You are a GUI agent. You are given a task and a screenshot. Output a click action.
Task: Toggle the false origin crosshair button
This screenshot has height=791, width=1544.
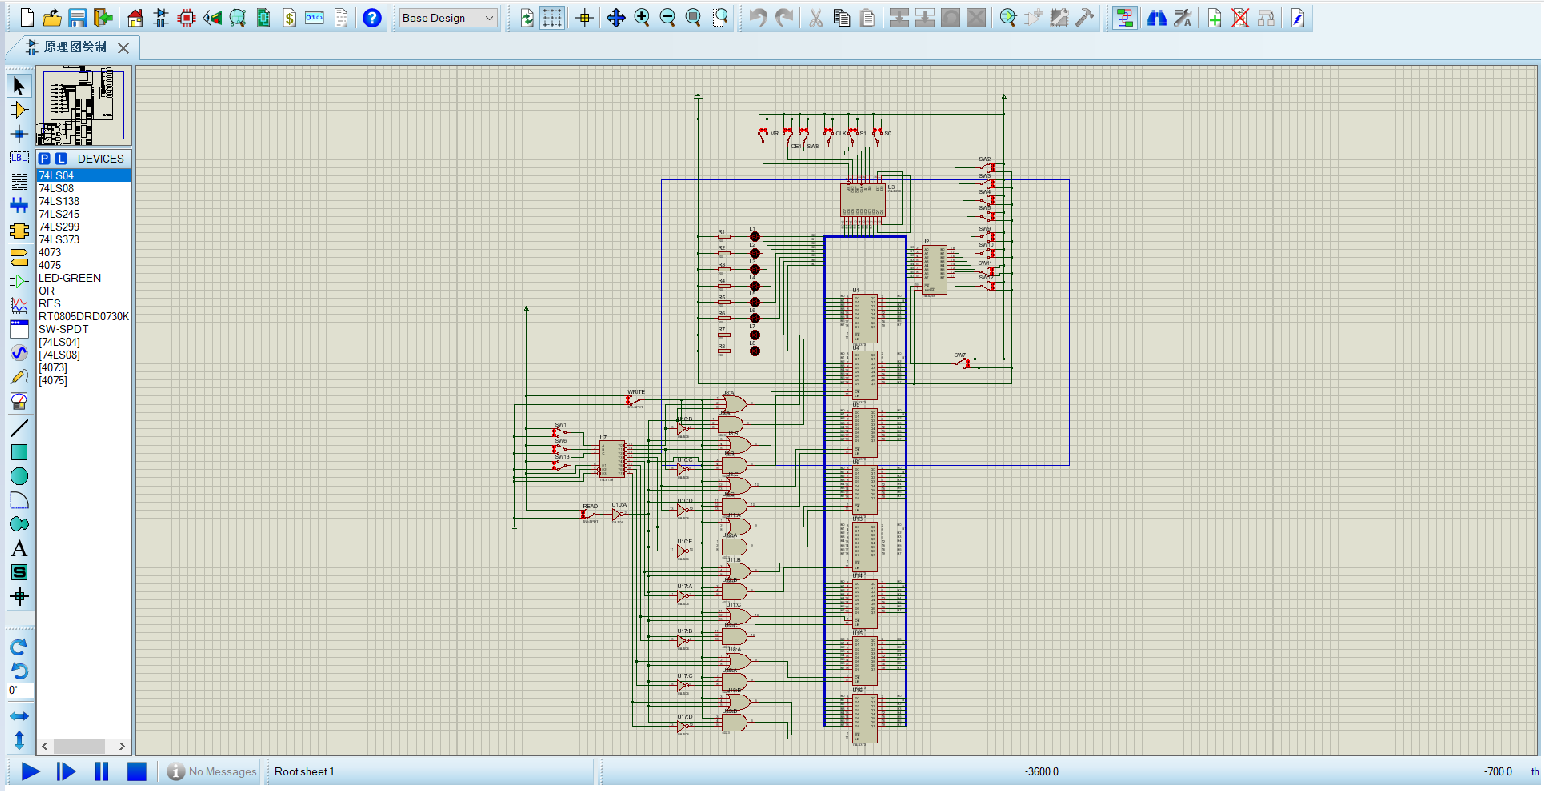(585, 18)
